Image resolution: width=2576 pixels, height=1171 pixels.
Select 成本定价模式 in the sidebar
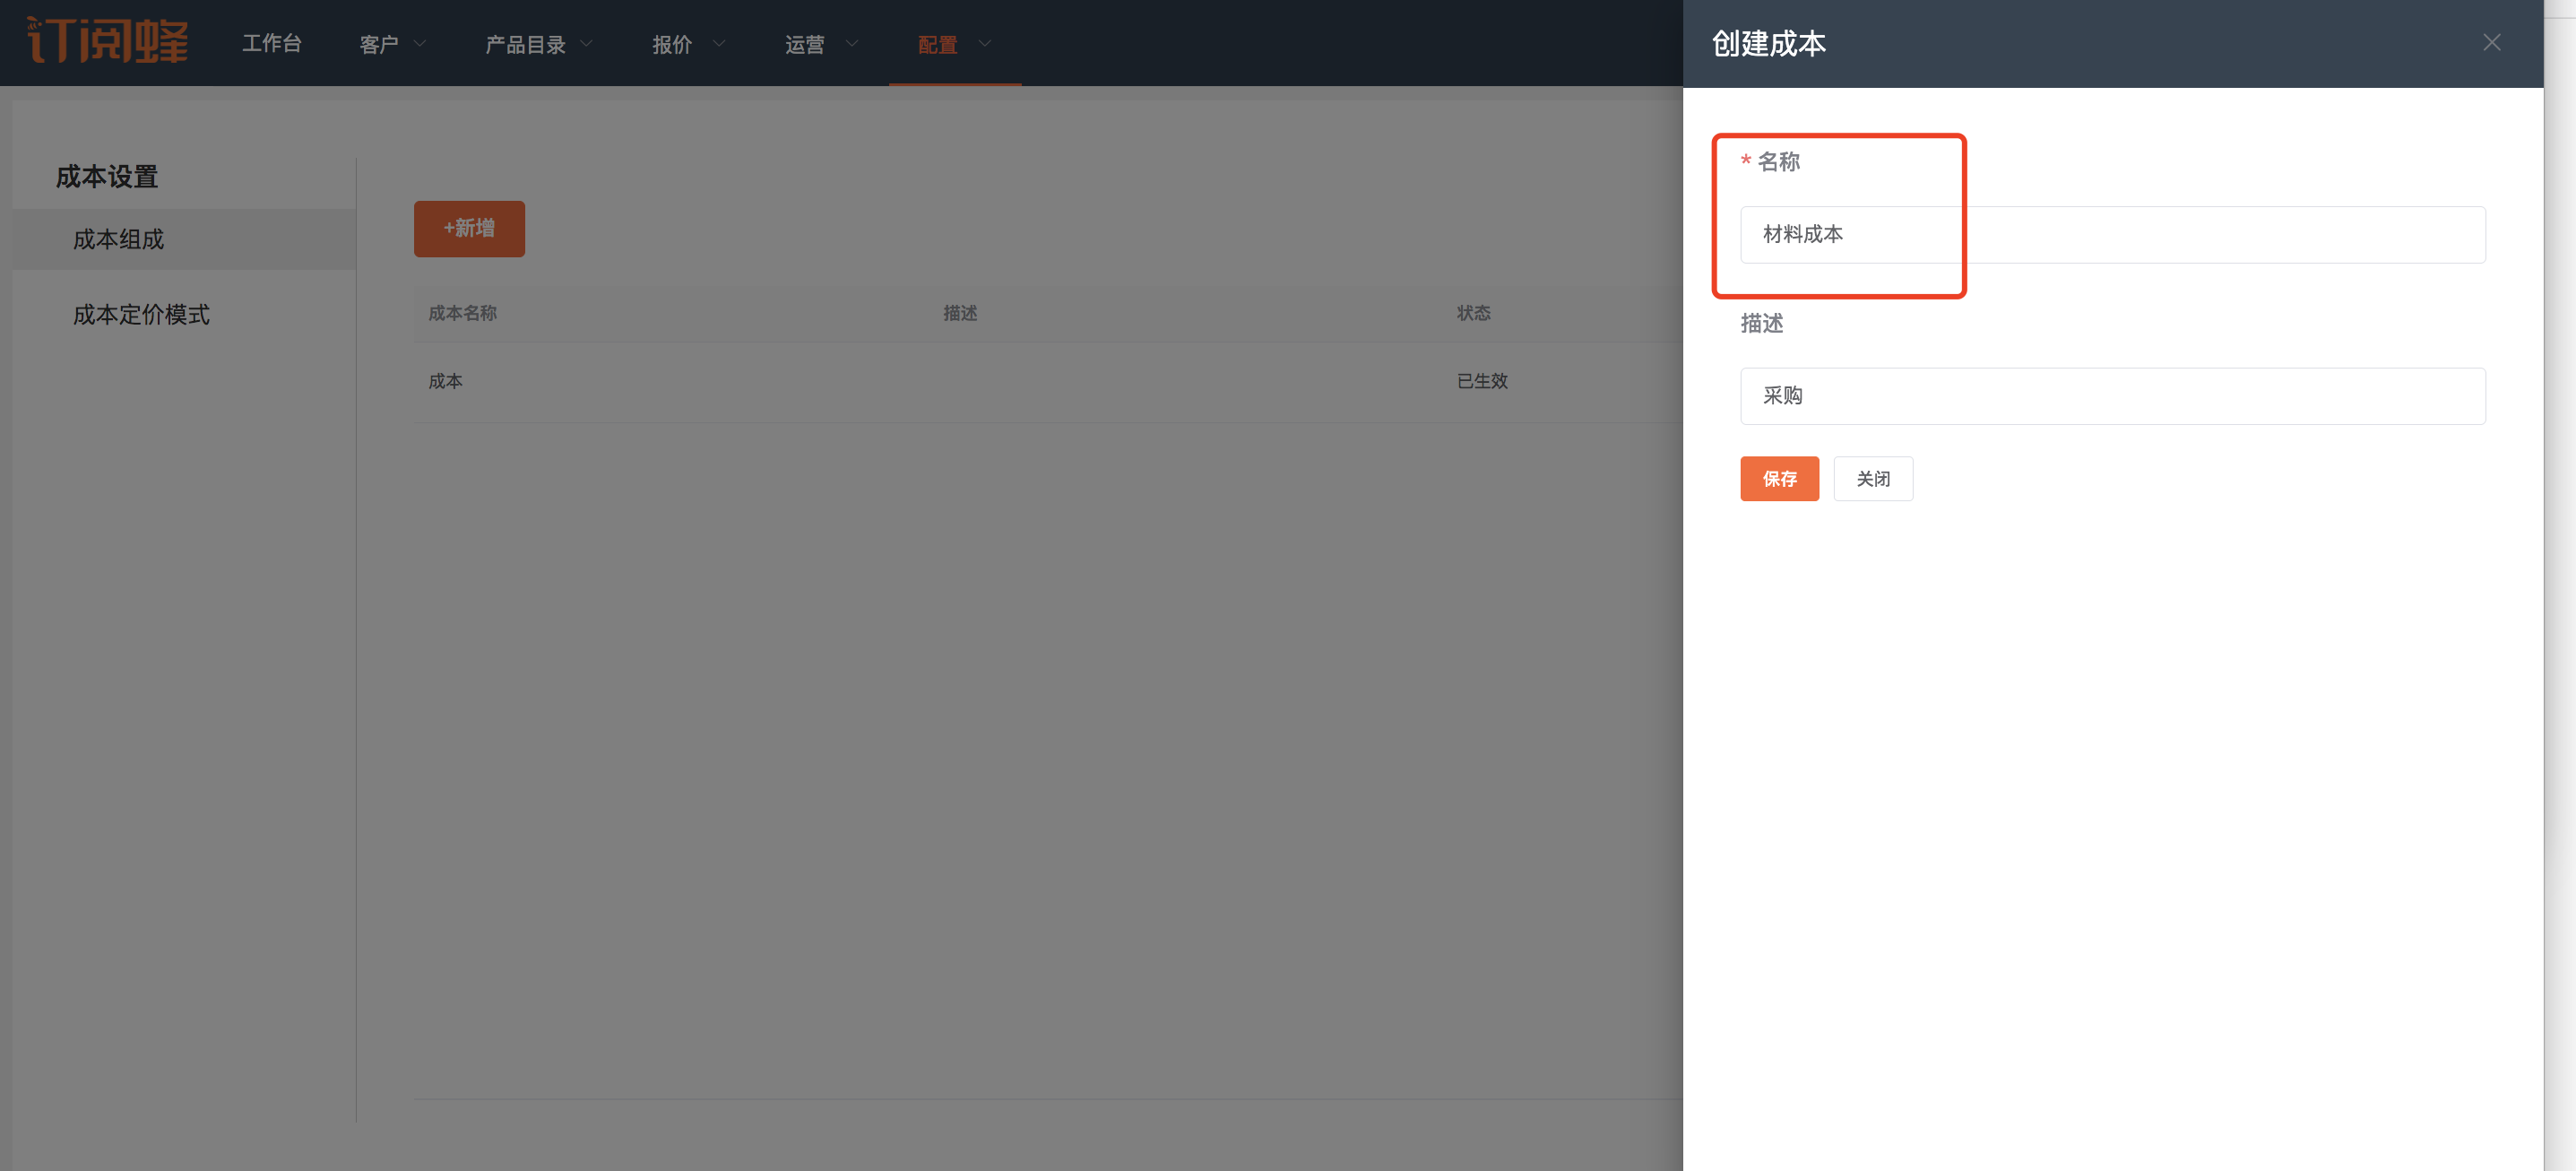pyautogui.click(x=141, y=315)
